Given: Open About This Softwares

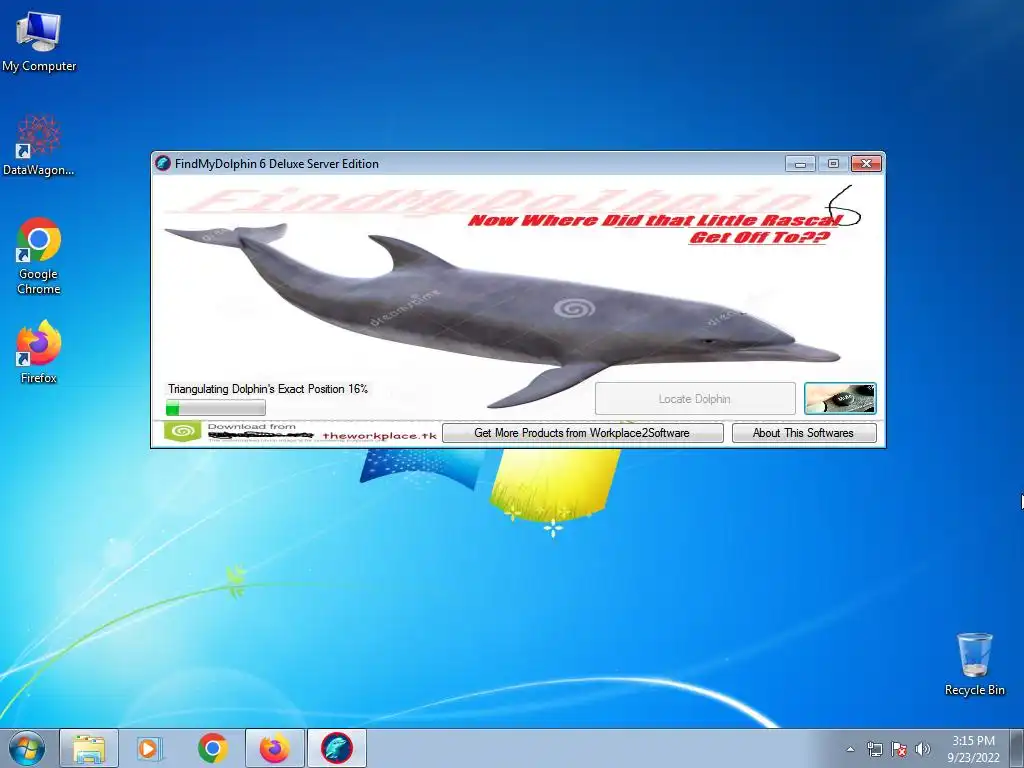Looking at the screenshot, I should tap(804, 433).
